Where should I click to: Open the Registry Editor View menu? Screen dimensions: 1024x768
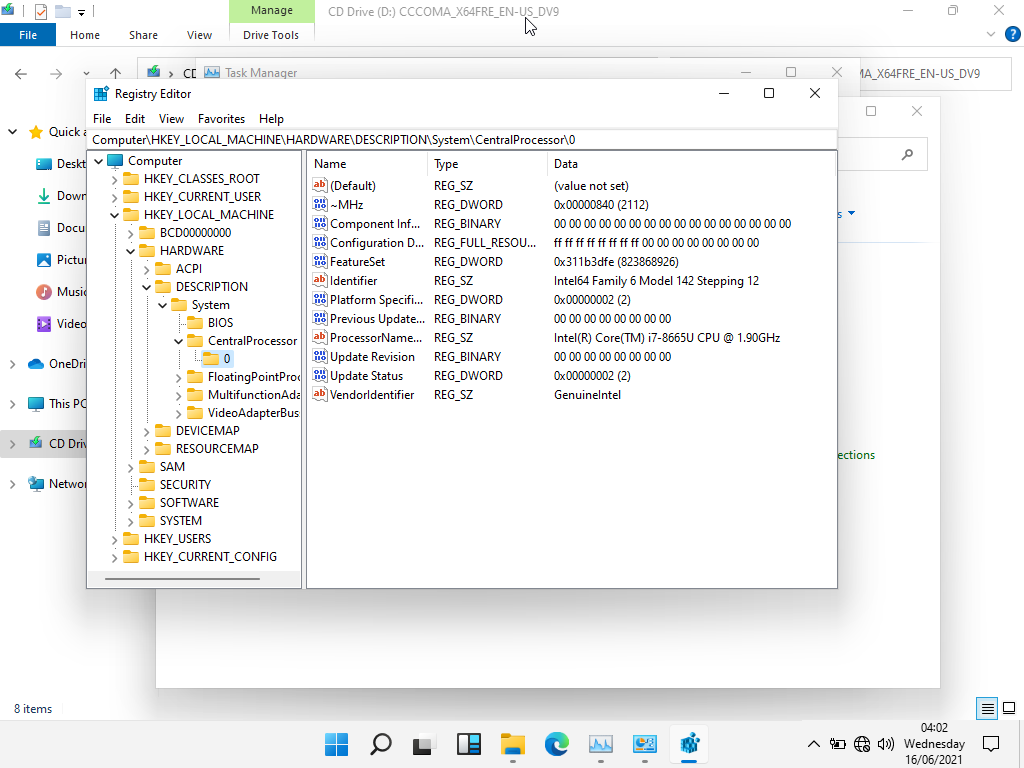171,119
